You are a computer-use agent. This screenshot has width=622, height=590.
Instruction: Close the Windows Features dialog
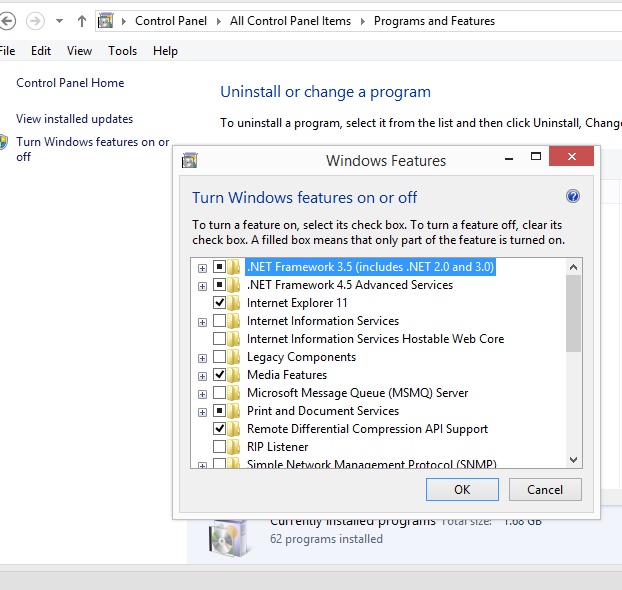pyautogui.click(x=572, y=156)
